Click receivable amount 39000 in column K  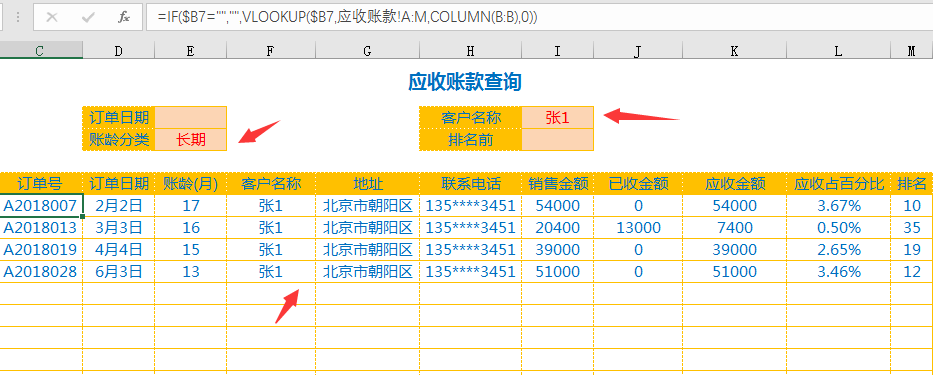point(734,249)
